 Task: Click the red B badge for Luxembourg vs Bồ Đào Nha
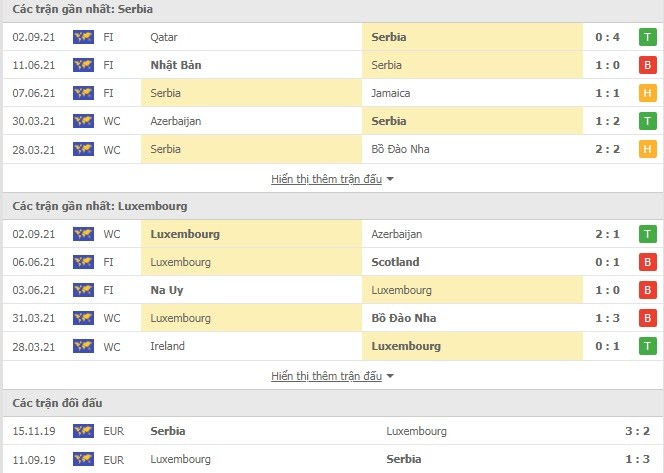pyautogui.click(x=647, y=318)
